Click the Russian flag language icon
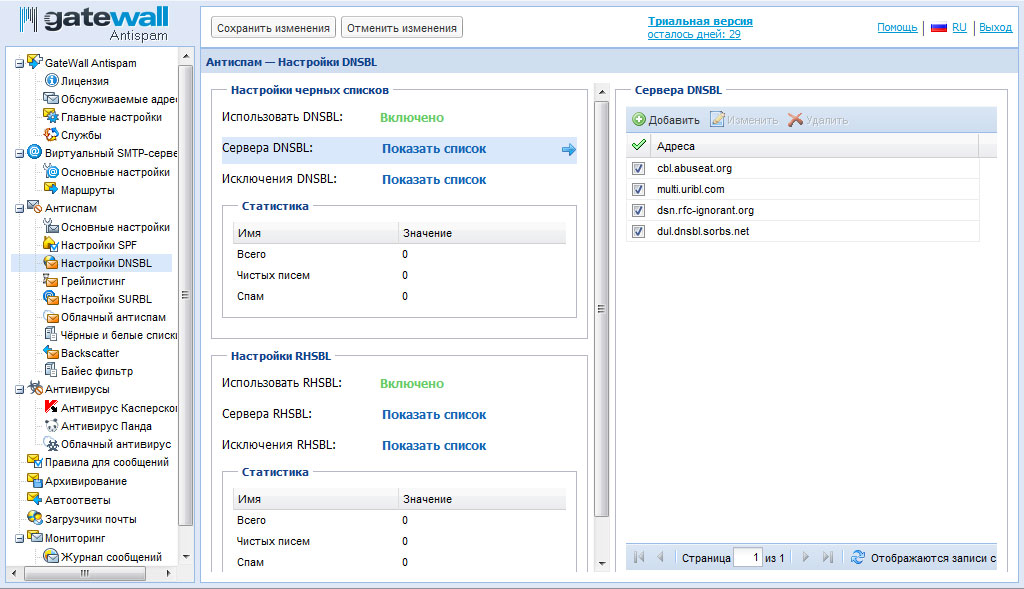 (939, 27)
